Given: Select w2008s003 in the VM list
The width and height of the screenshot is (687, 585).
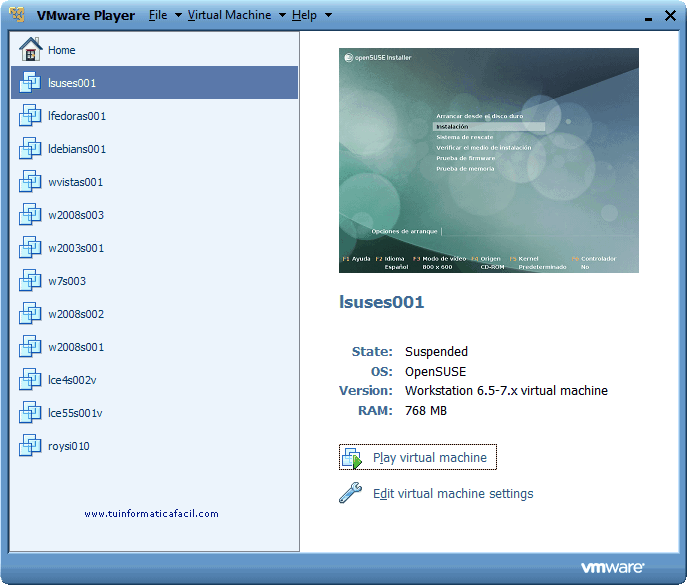Looking at the screenshot, I should 154,214.
